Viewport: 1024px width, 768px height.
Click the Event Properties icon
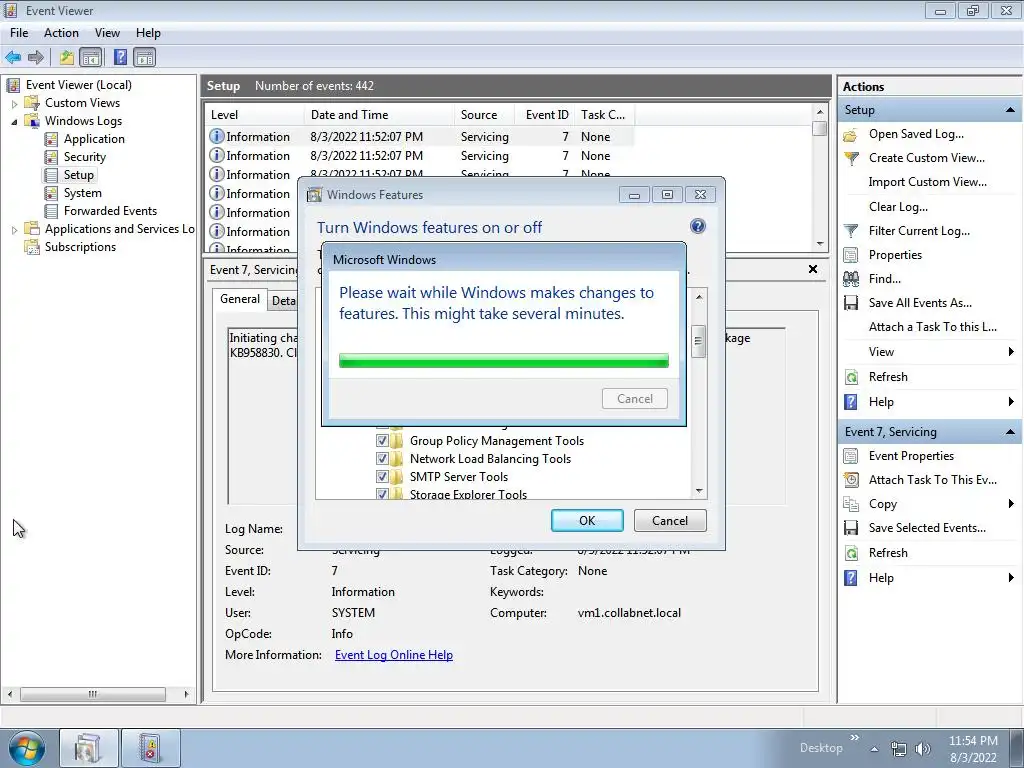[850, 456]
